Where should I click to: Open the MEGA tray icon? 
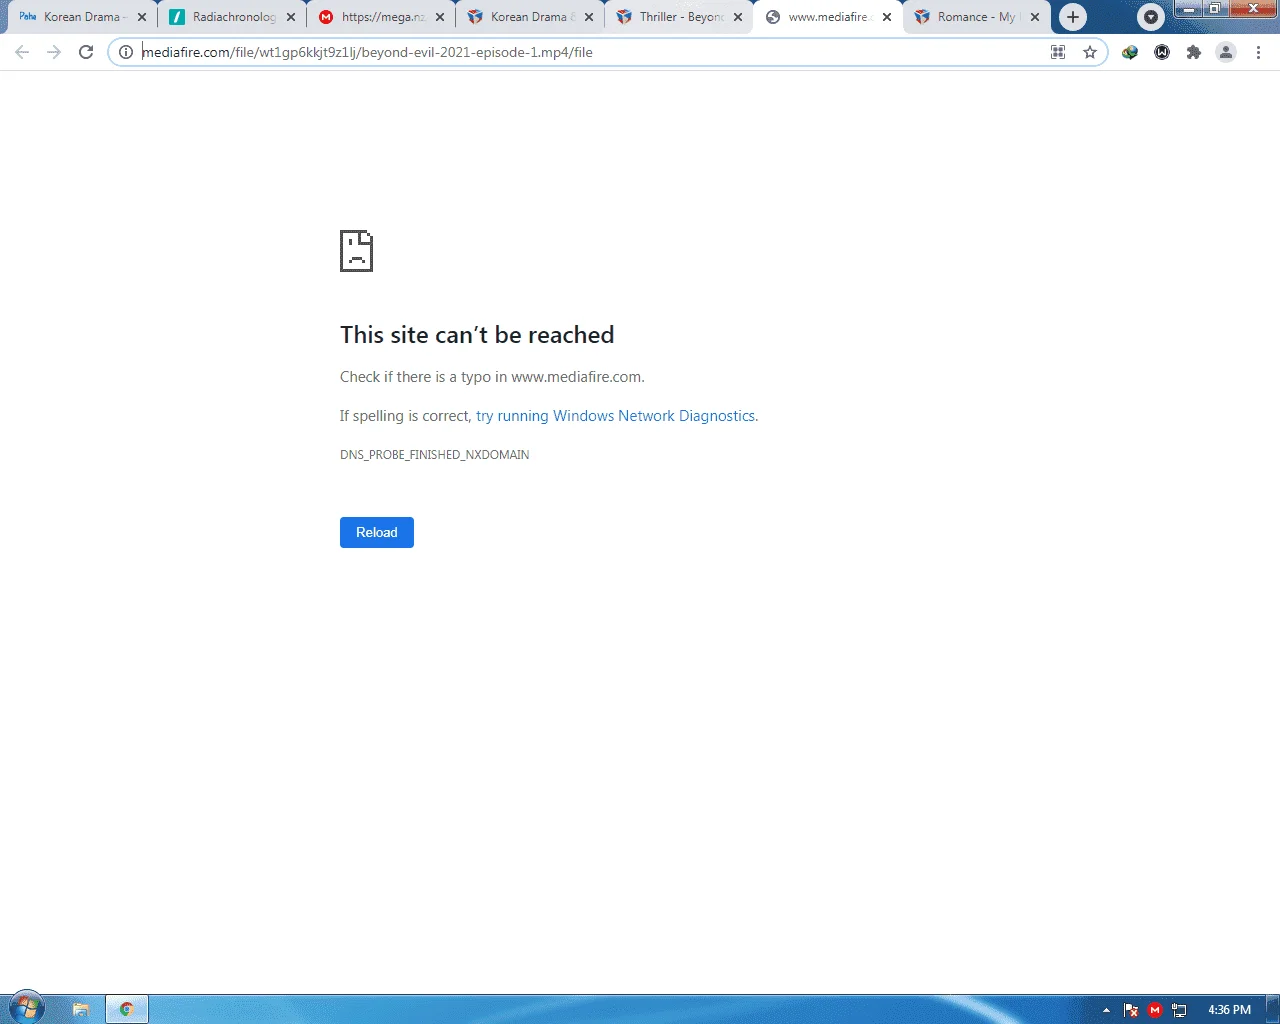1155,1010
